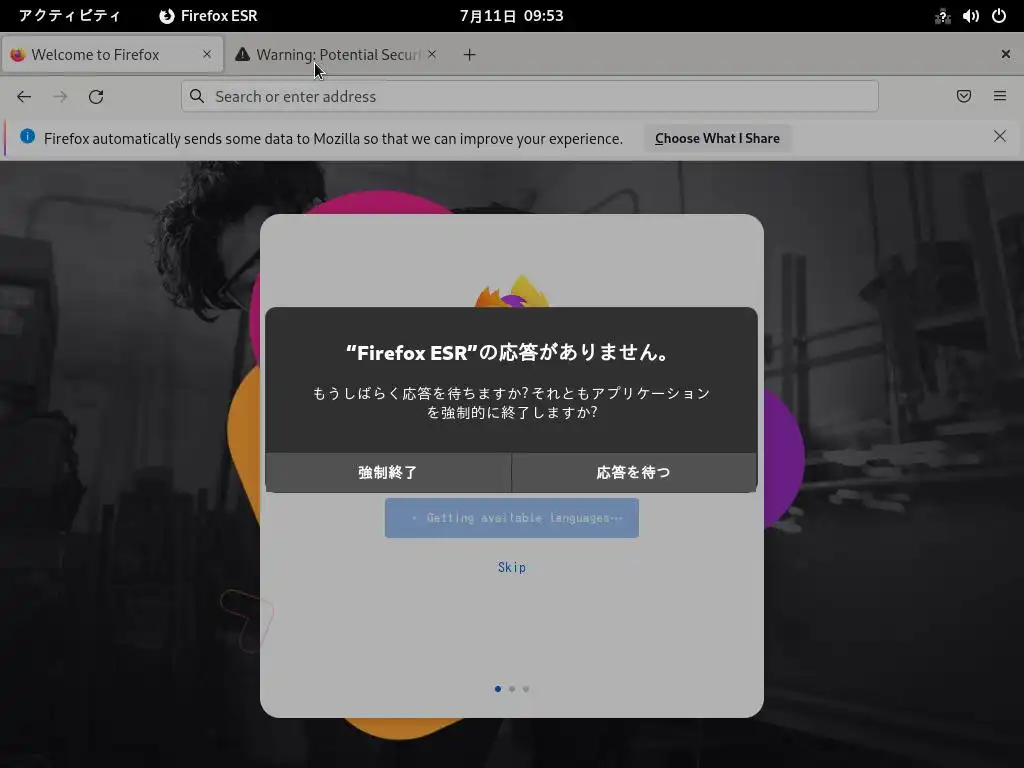Open アクティビティ overview in top bar
Viewport: 1024px width, 768px height.
tap(69, 16)
